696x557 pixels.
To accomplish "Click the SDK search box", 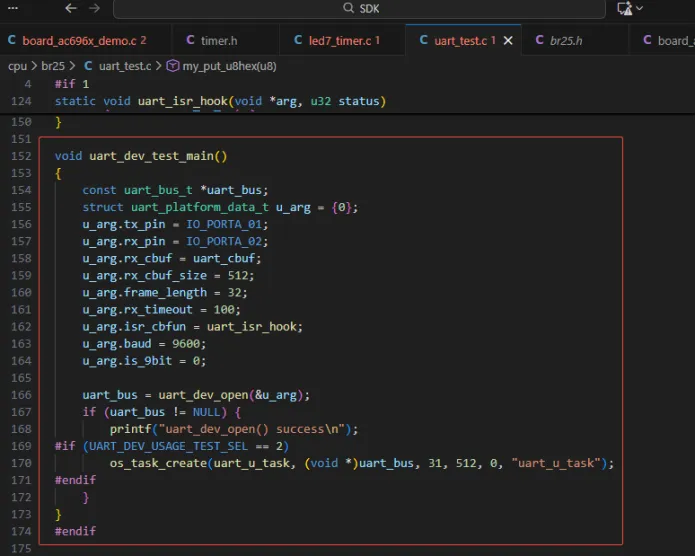I will (x=359, y=8).
